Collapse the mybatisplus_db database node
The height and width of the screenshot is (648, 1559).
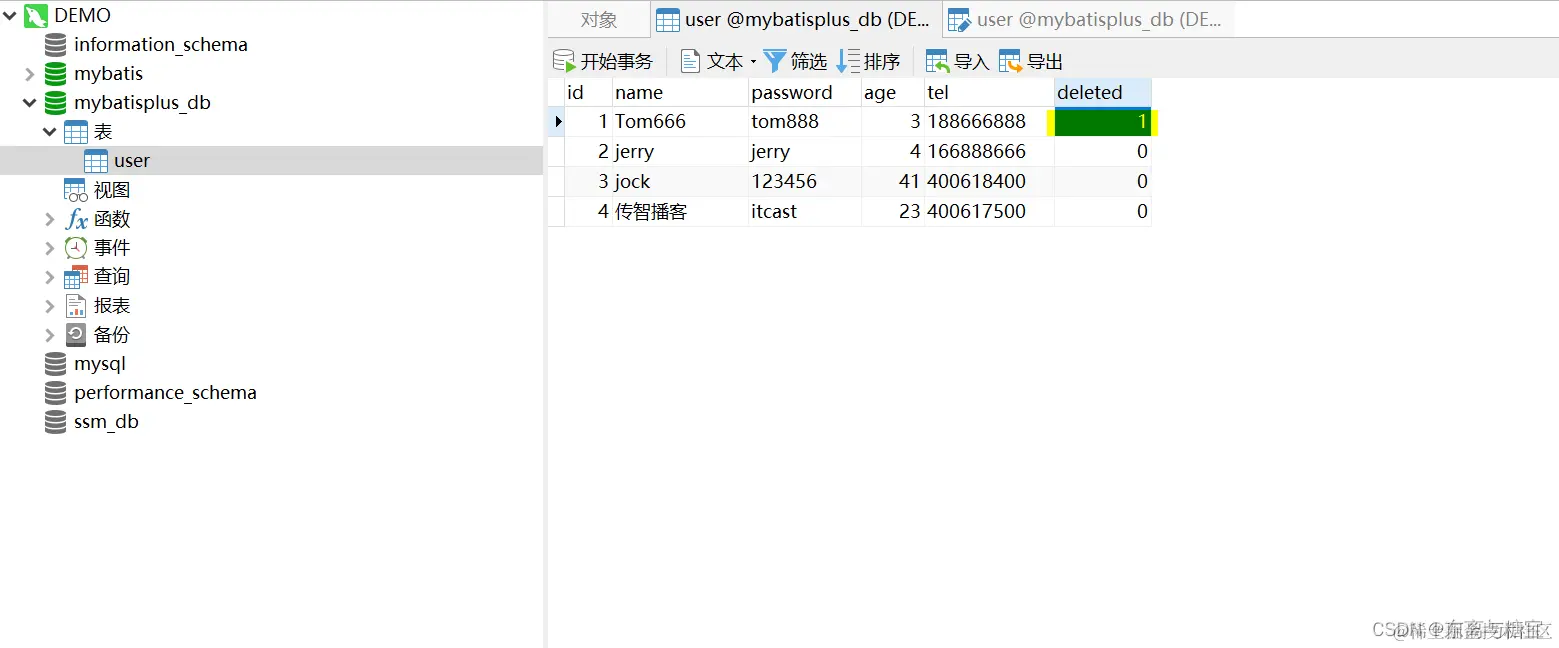(x=30, y=103)
